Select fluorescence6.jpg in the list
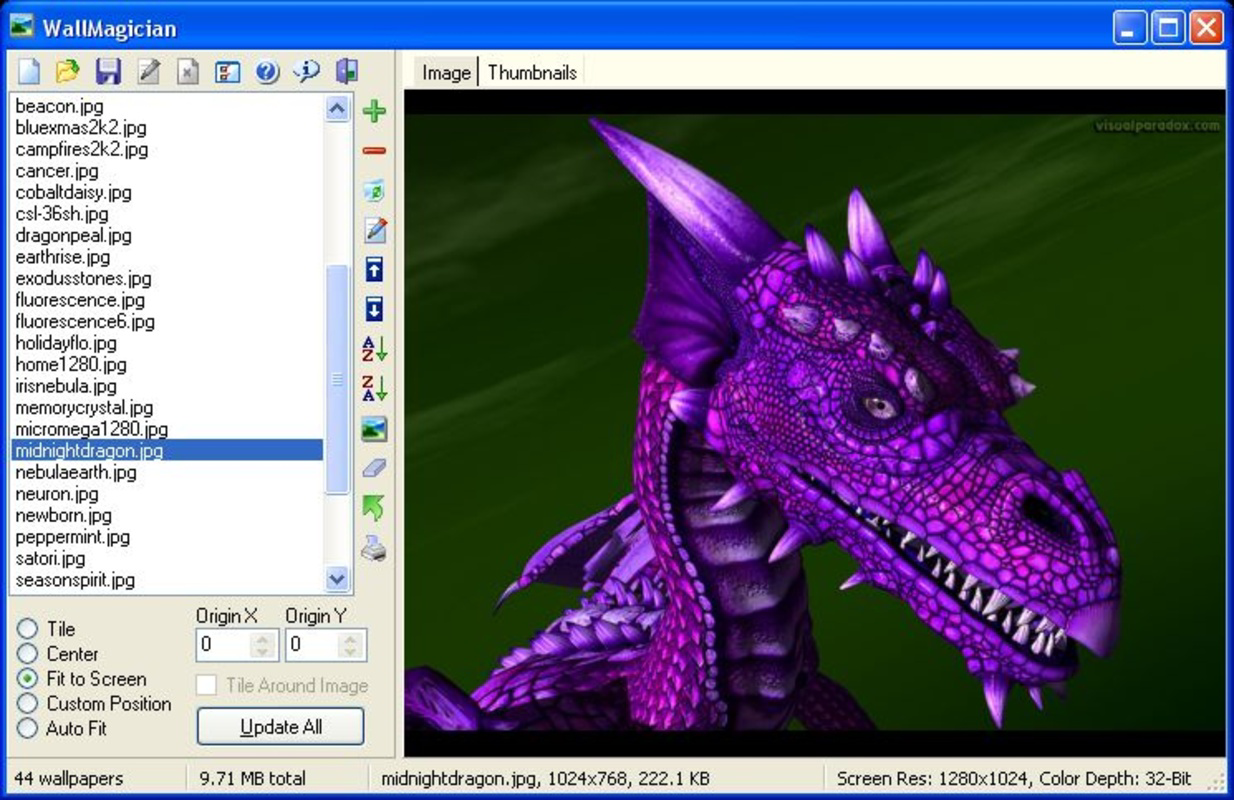1234x800 pixels. tap(167, 322)
